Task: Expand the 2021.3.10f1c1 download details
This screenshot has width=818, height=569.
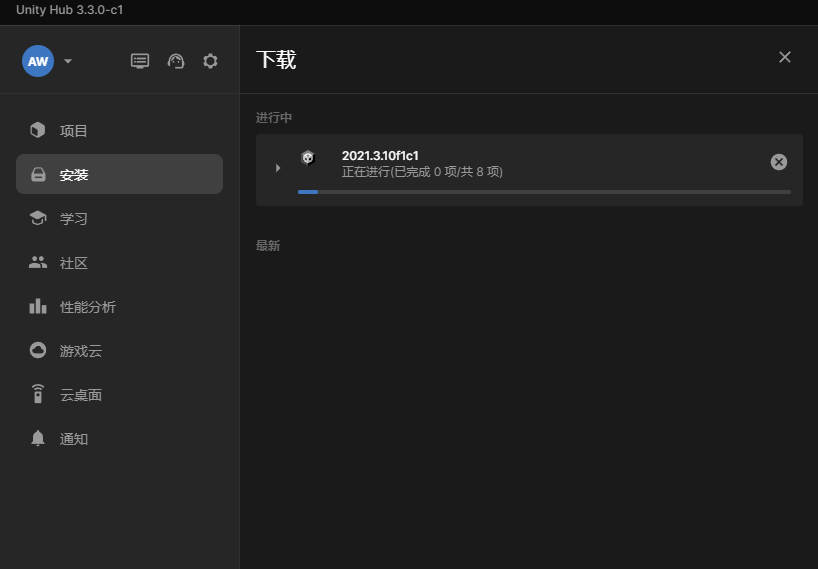Action: [278, 168]
